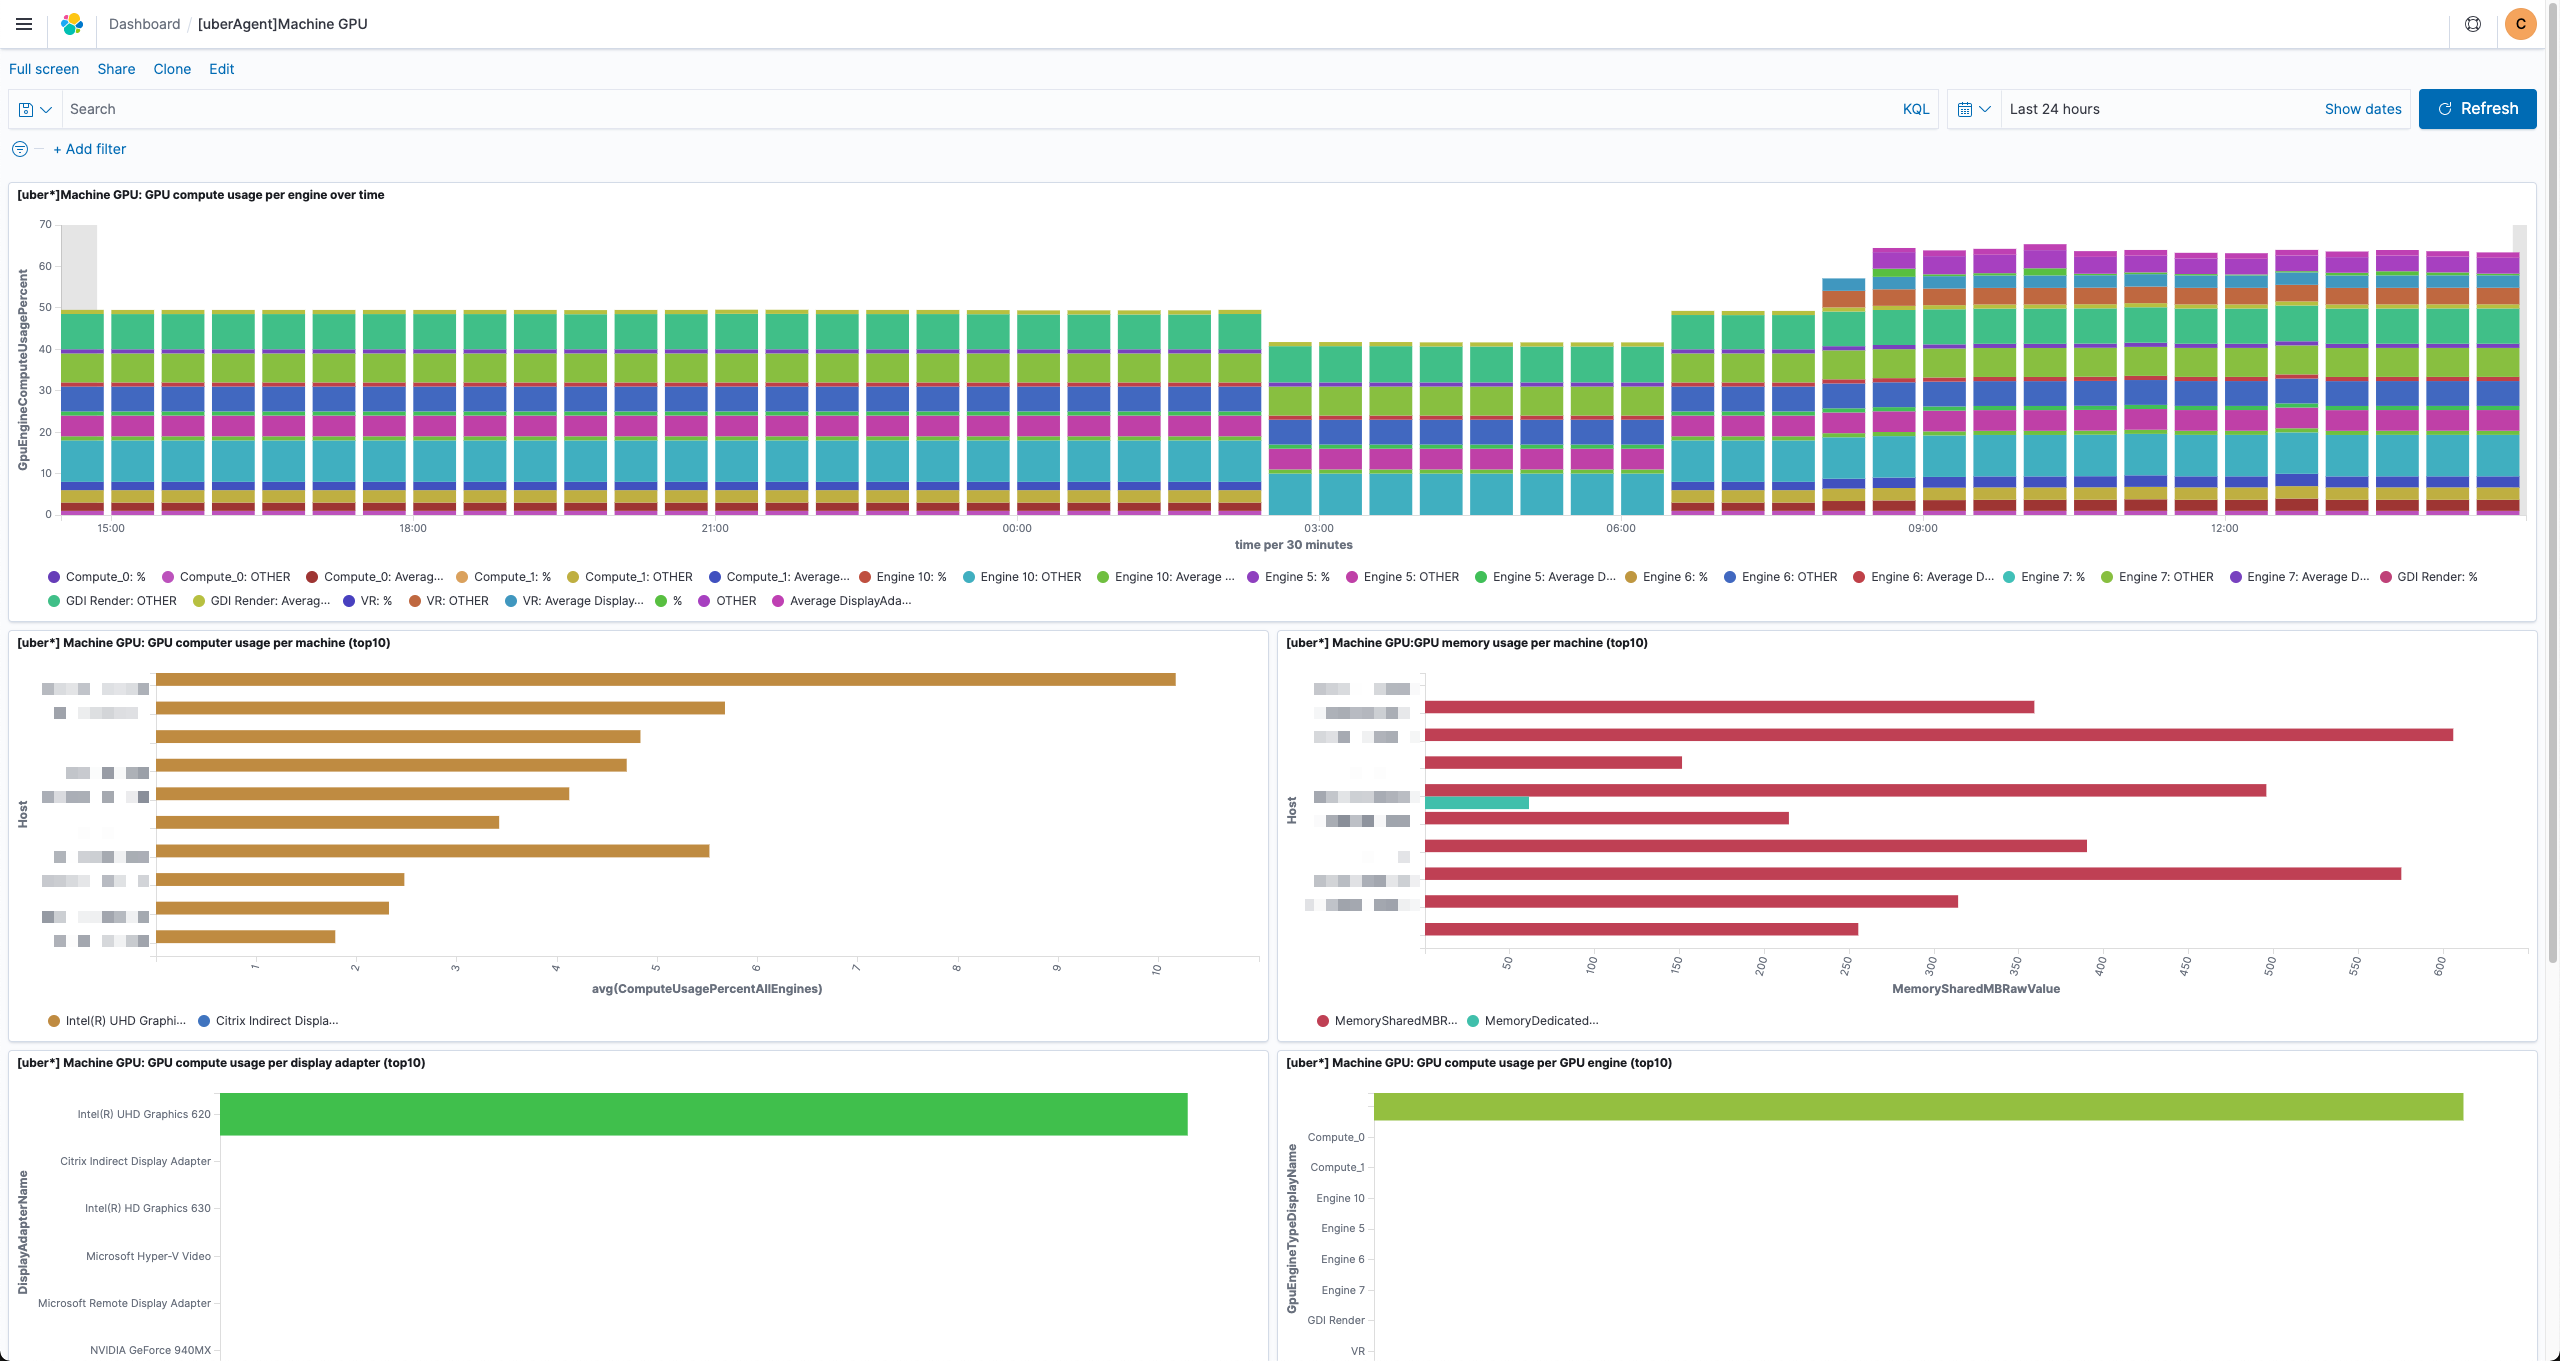Toggle the KQL query language switch
Image resolution: width=2560 pixels, height=1361 pixels.
(1915, 109)
